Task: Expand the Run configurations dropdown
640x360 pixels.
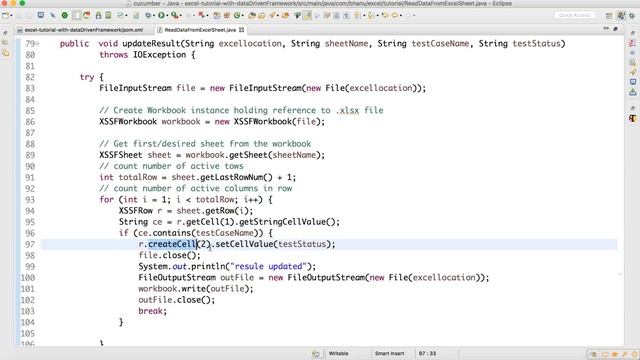Action: pos(167,16)
